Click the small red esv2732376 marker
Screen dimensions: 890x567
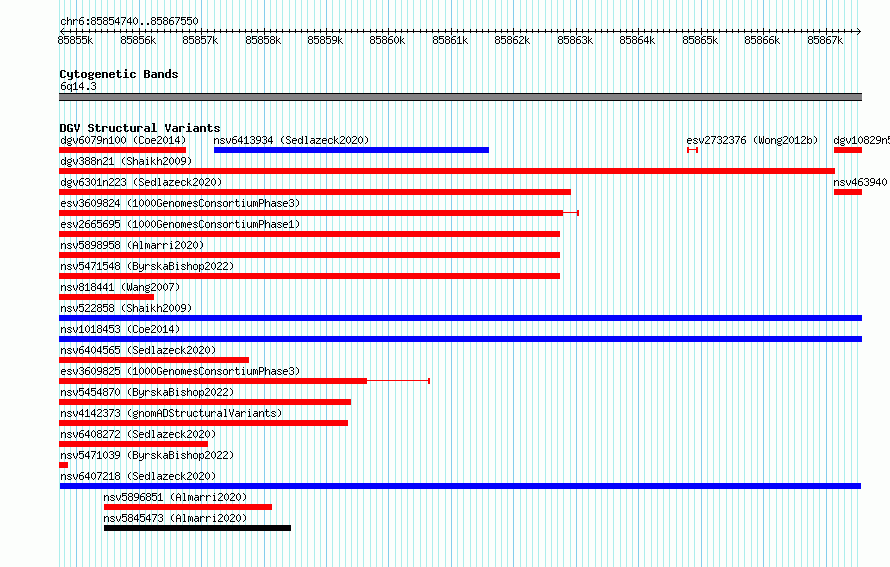[692, 150]
